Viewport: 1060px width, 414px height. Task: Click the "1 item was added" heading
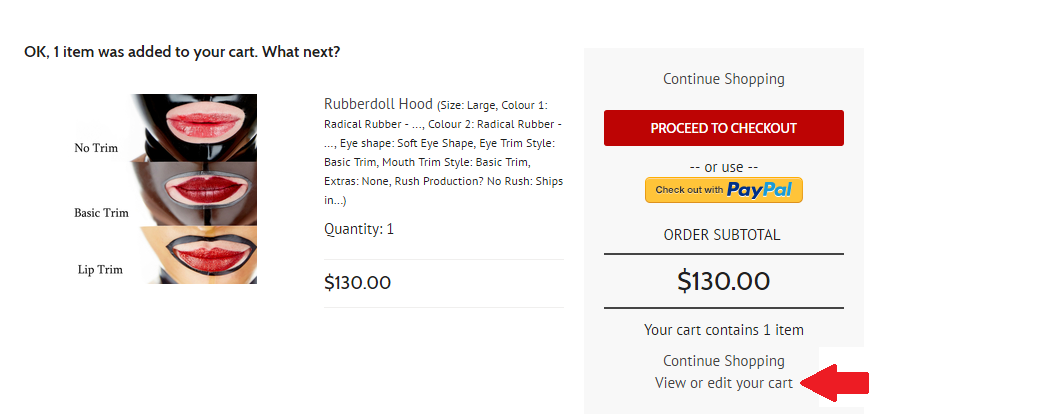pos(182,52)
